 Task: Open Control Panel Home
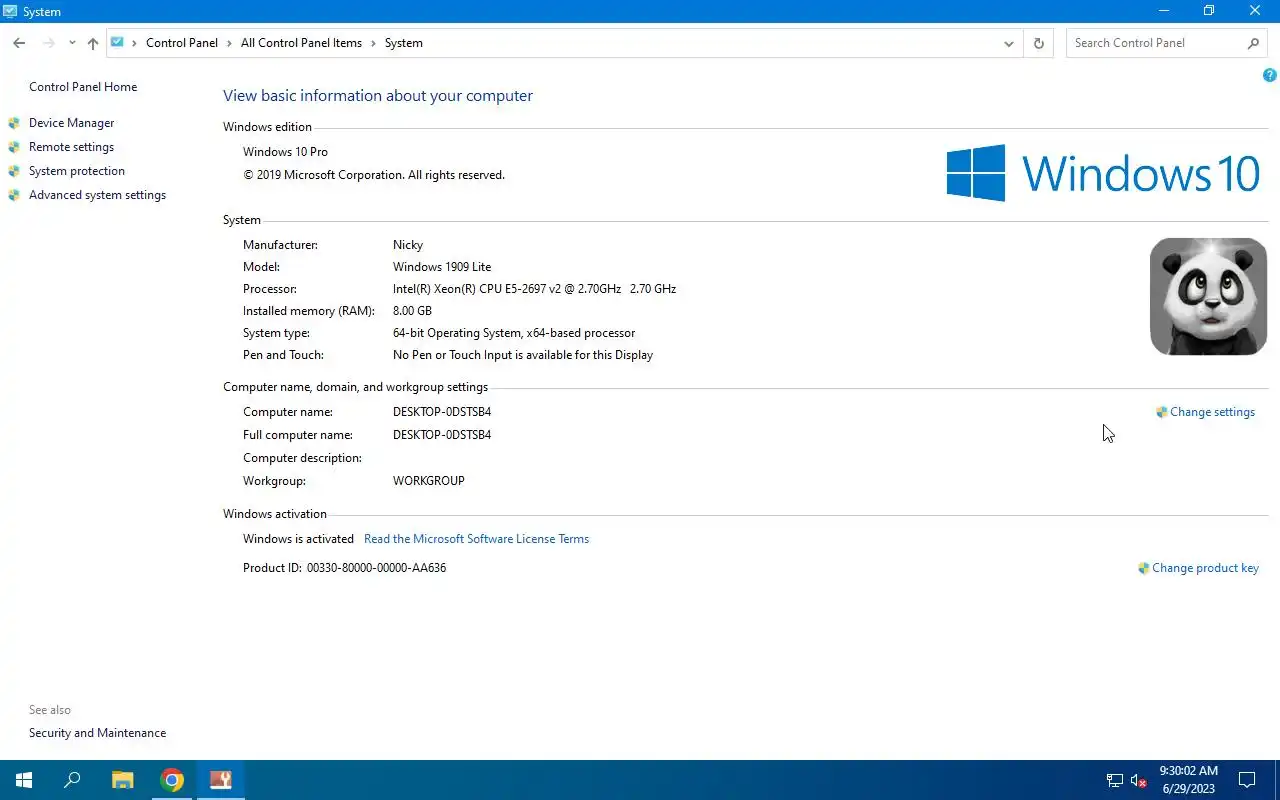[83, 87]
